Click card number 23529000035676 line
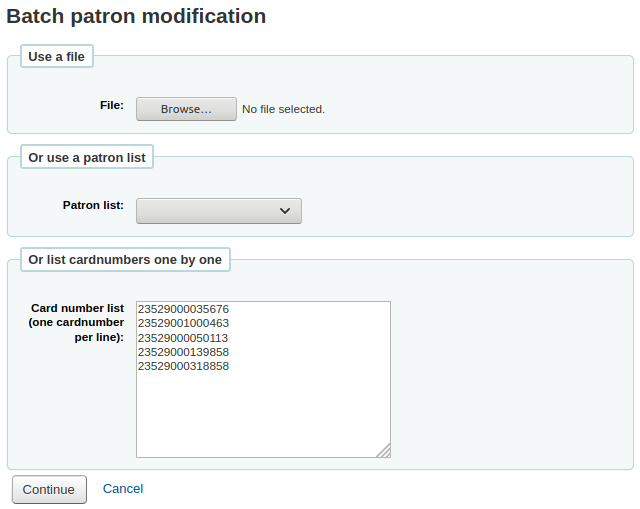Image resolution: width=640 pixels, height=509 pixels. coord(183,309)
